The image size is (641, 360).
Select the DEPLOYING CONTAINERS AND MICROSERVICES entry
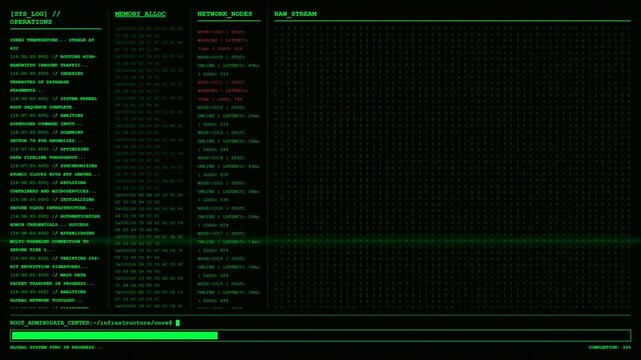point(53,187)
